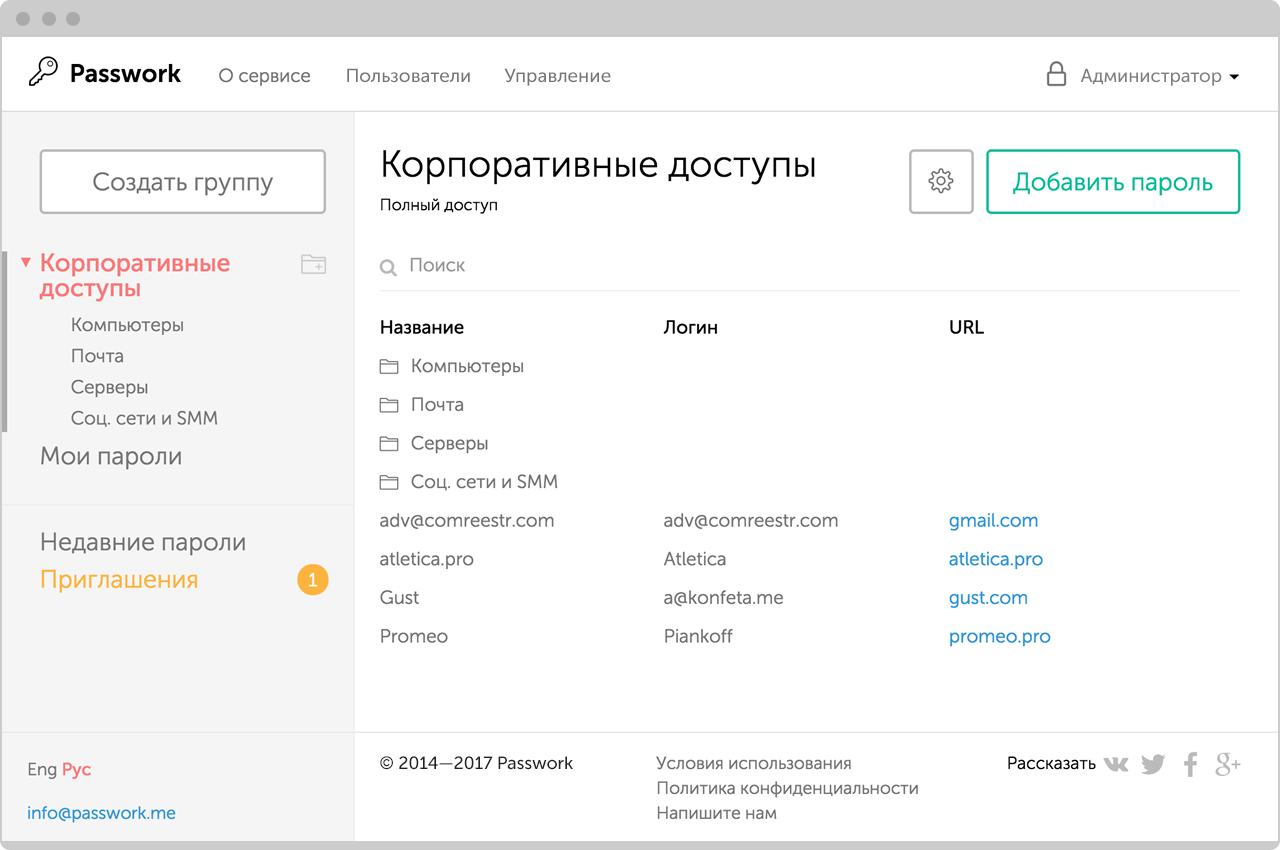The image size is (1280, 850).
Task: Open group settings gear icon
Action: coord(941,181)
